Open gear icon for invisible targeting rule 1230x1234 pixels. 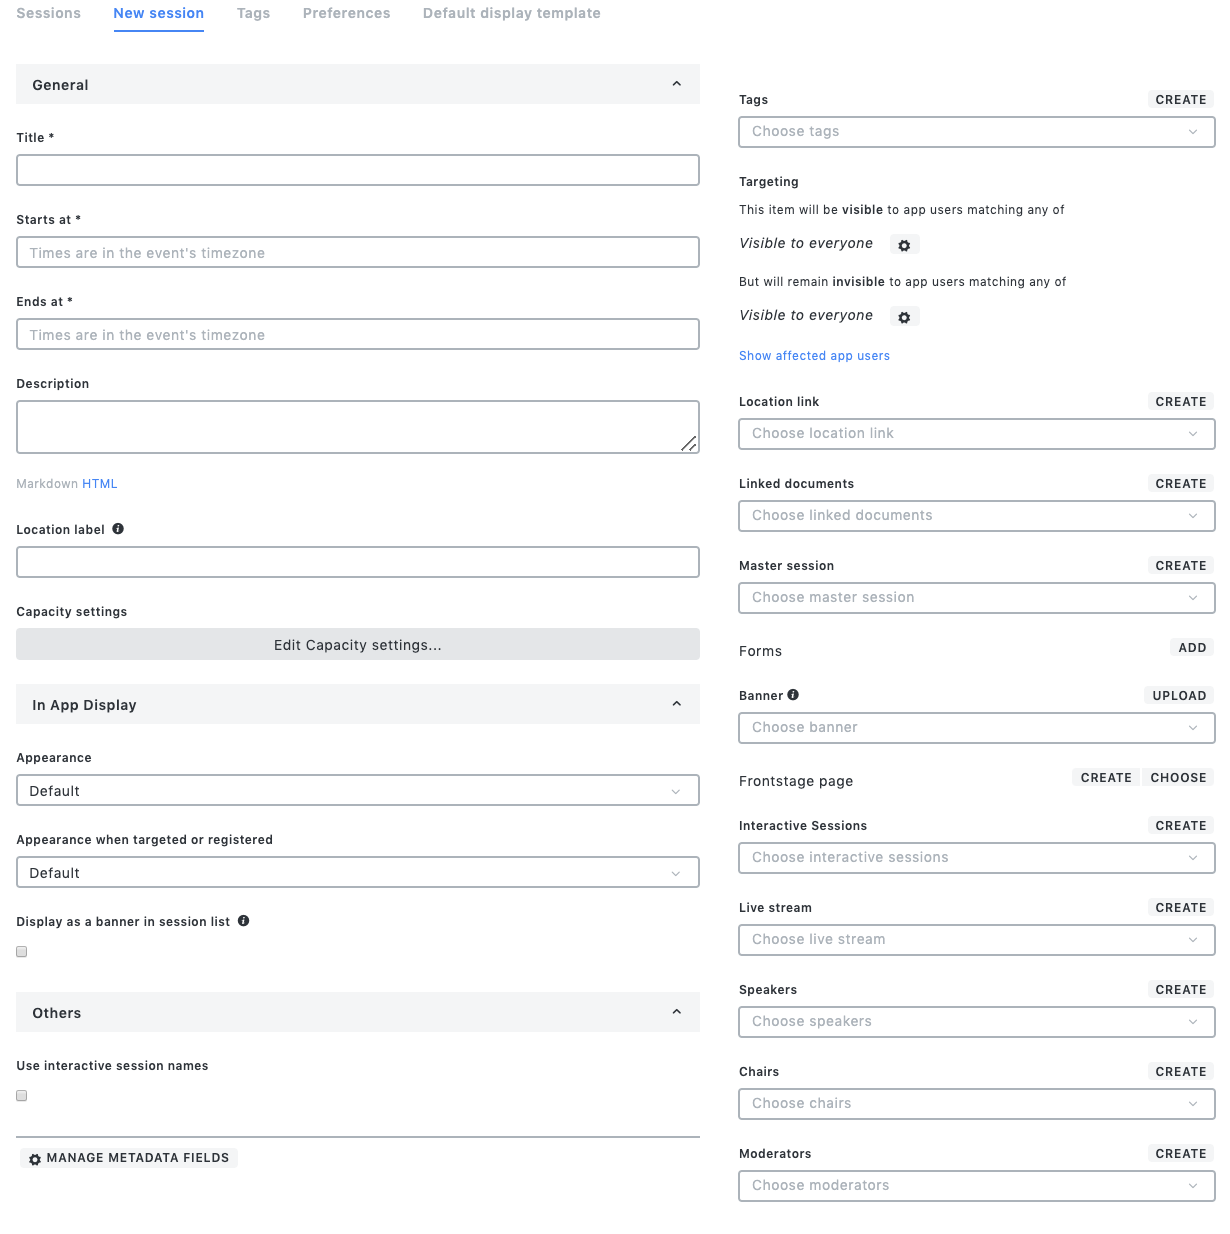tap(904, 316)
